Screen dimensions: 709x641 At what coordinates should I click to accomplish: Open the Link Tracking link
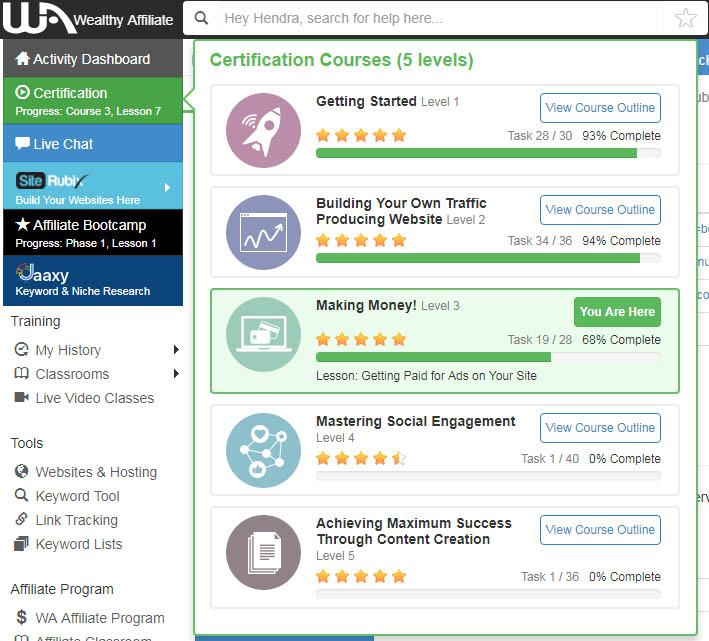(77, 520)
